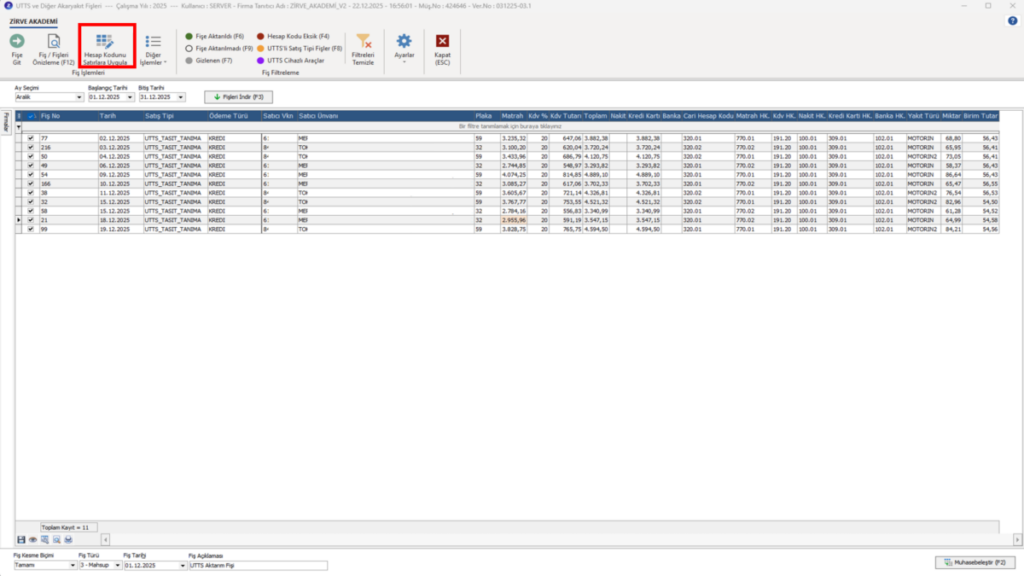Image resolution: width=1024 pixels, height=576 pixels.
Task: Toggle the checkbox for fiş no 99
Action: pos(31,229)
